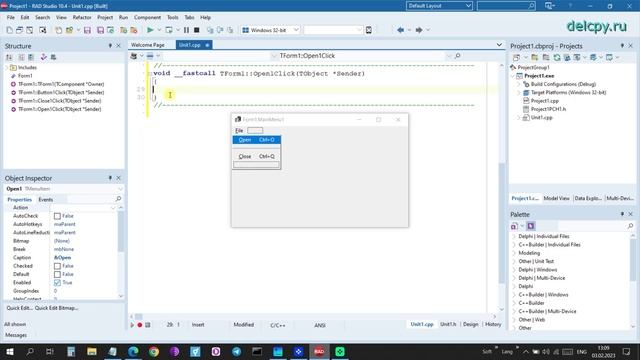640x360 pixels.
Task: Select Open Ctrl+O item in the form menu
Action: [256, 140]
